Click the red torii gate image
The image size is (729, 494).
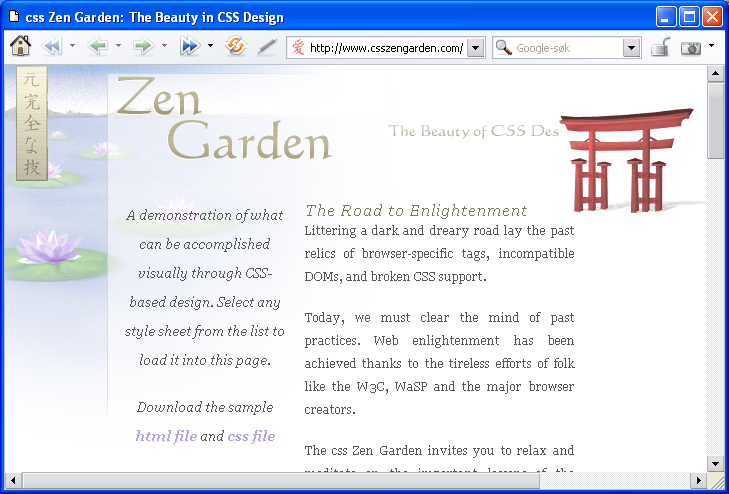coord(627,161)
